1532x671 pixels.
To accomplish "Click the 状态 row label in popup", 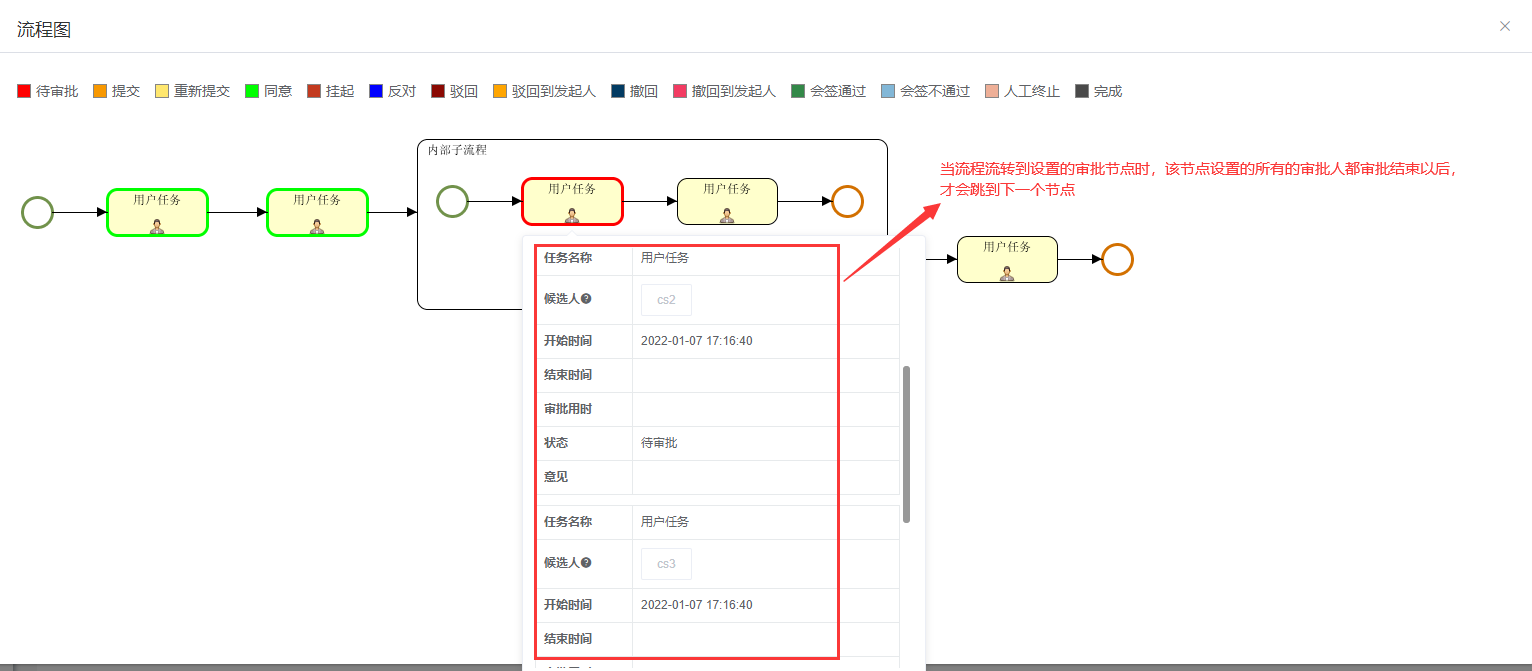I will click(556, 442).
